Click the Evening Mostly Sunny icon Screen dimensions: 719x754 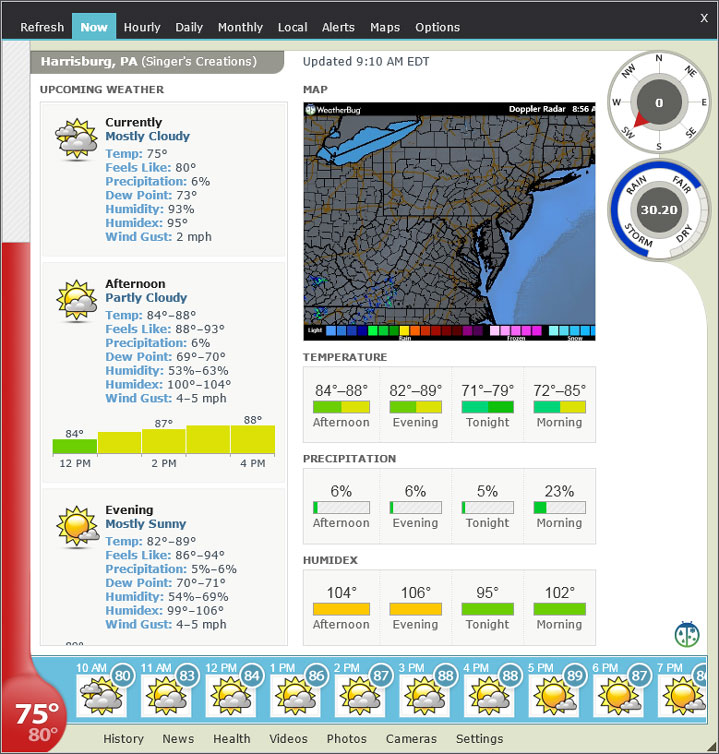click(77, 527)
